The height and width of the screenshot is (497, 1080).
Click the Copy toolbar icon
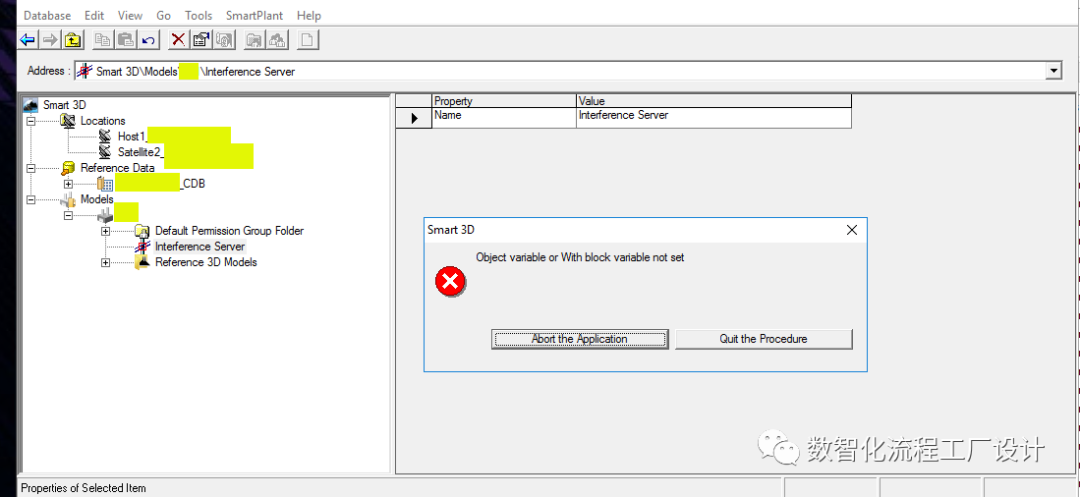pos(103,40)
